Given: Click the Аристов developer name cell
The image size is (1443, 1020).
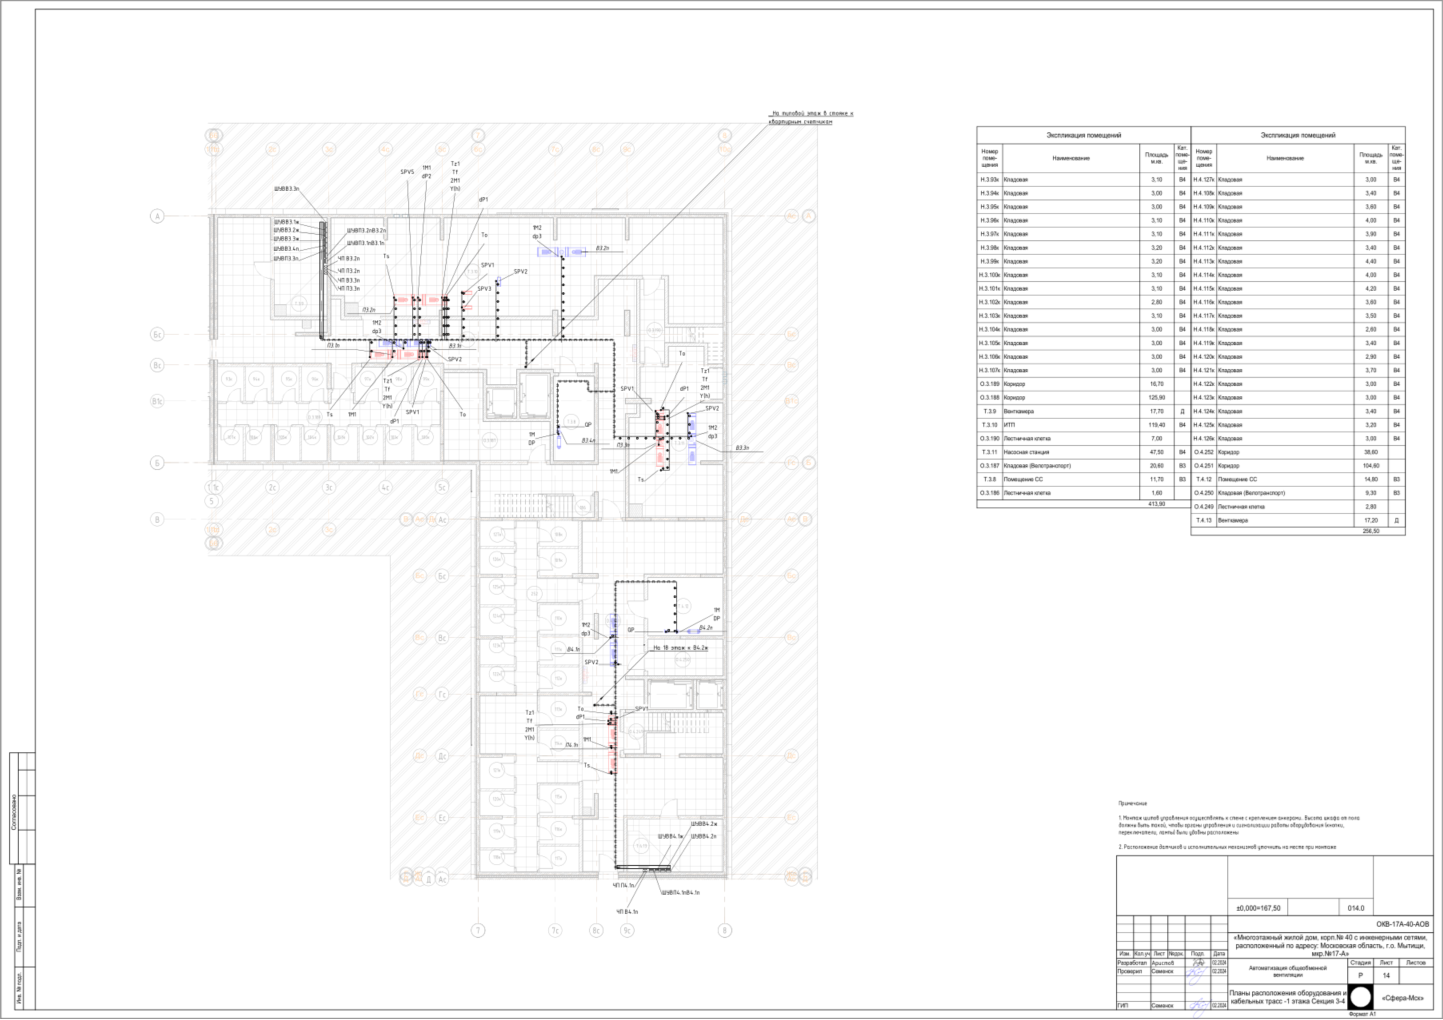Looking at the screenshot, I should pyautogui.click(x=1162, y=963).
